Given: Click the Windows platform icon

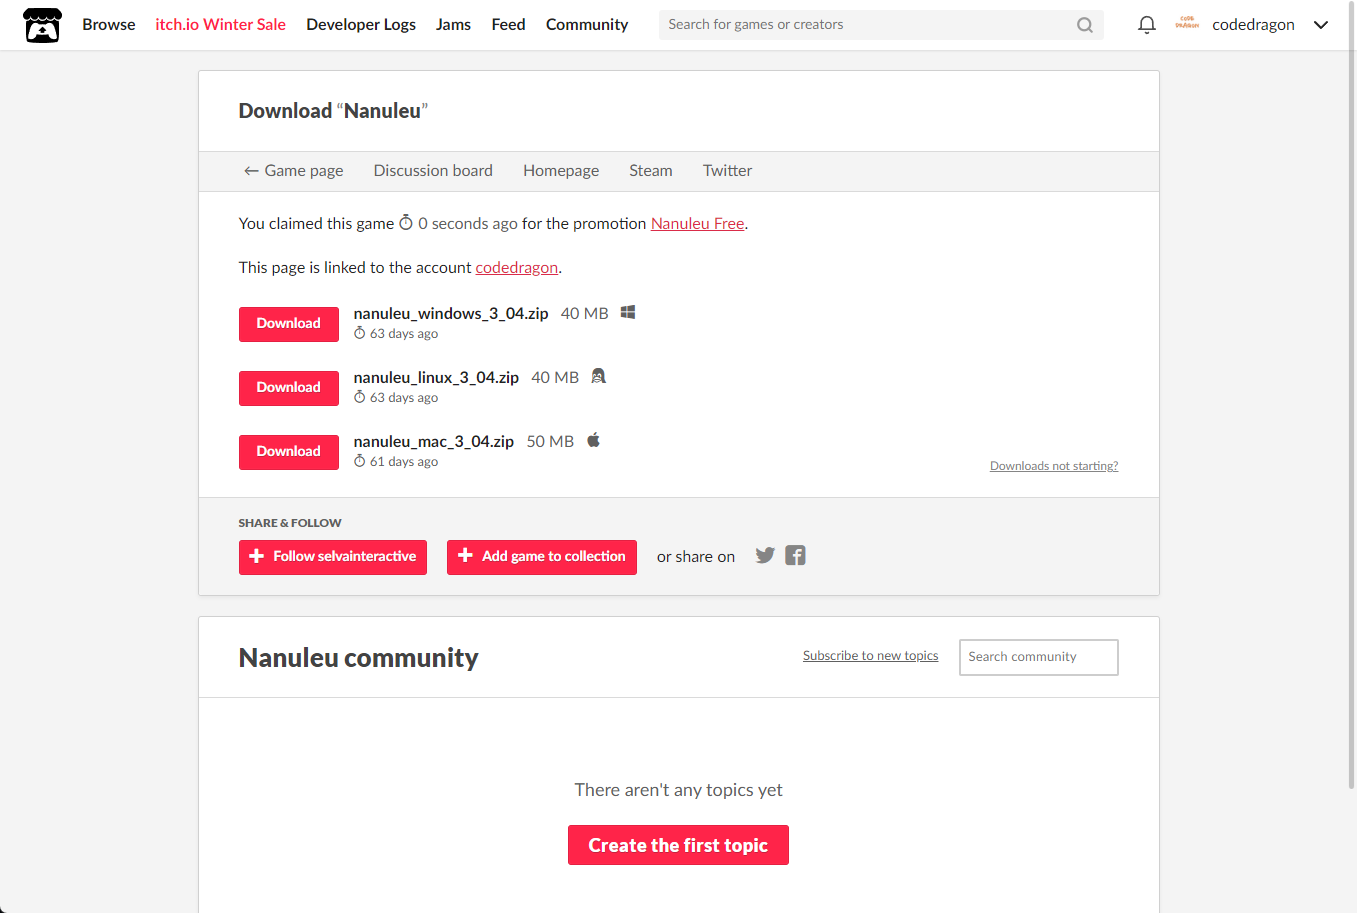Looking at the screenshot, I should pyautogui.click(x=628, y=313).
